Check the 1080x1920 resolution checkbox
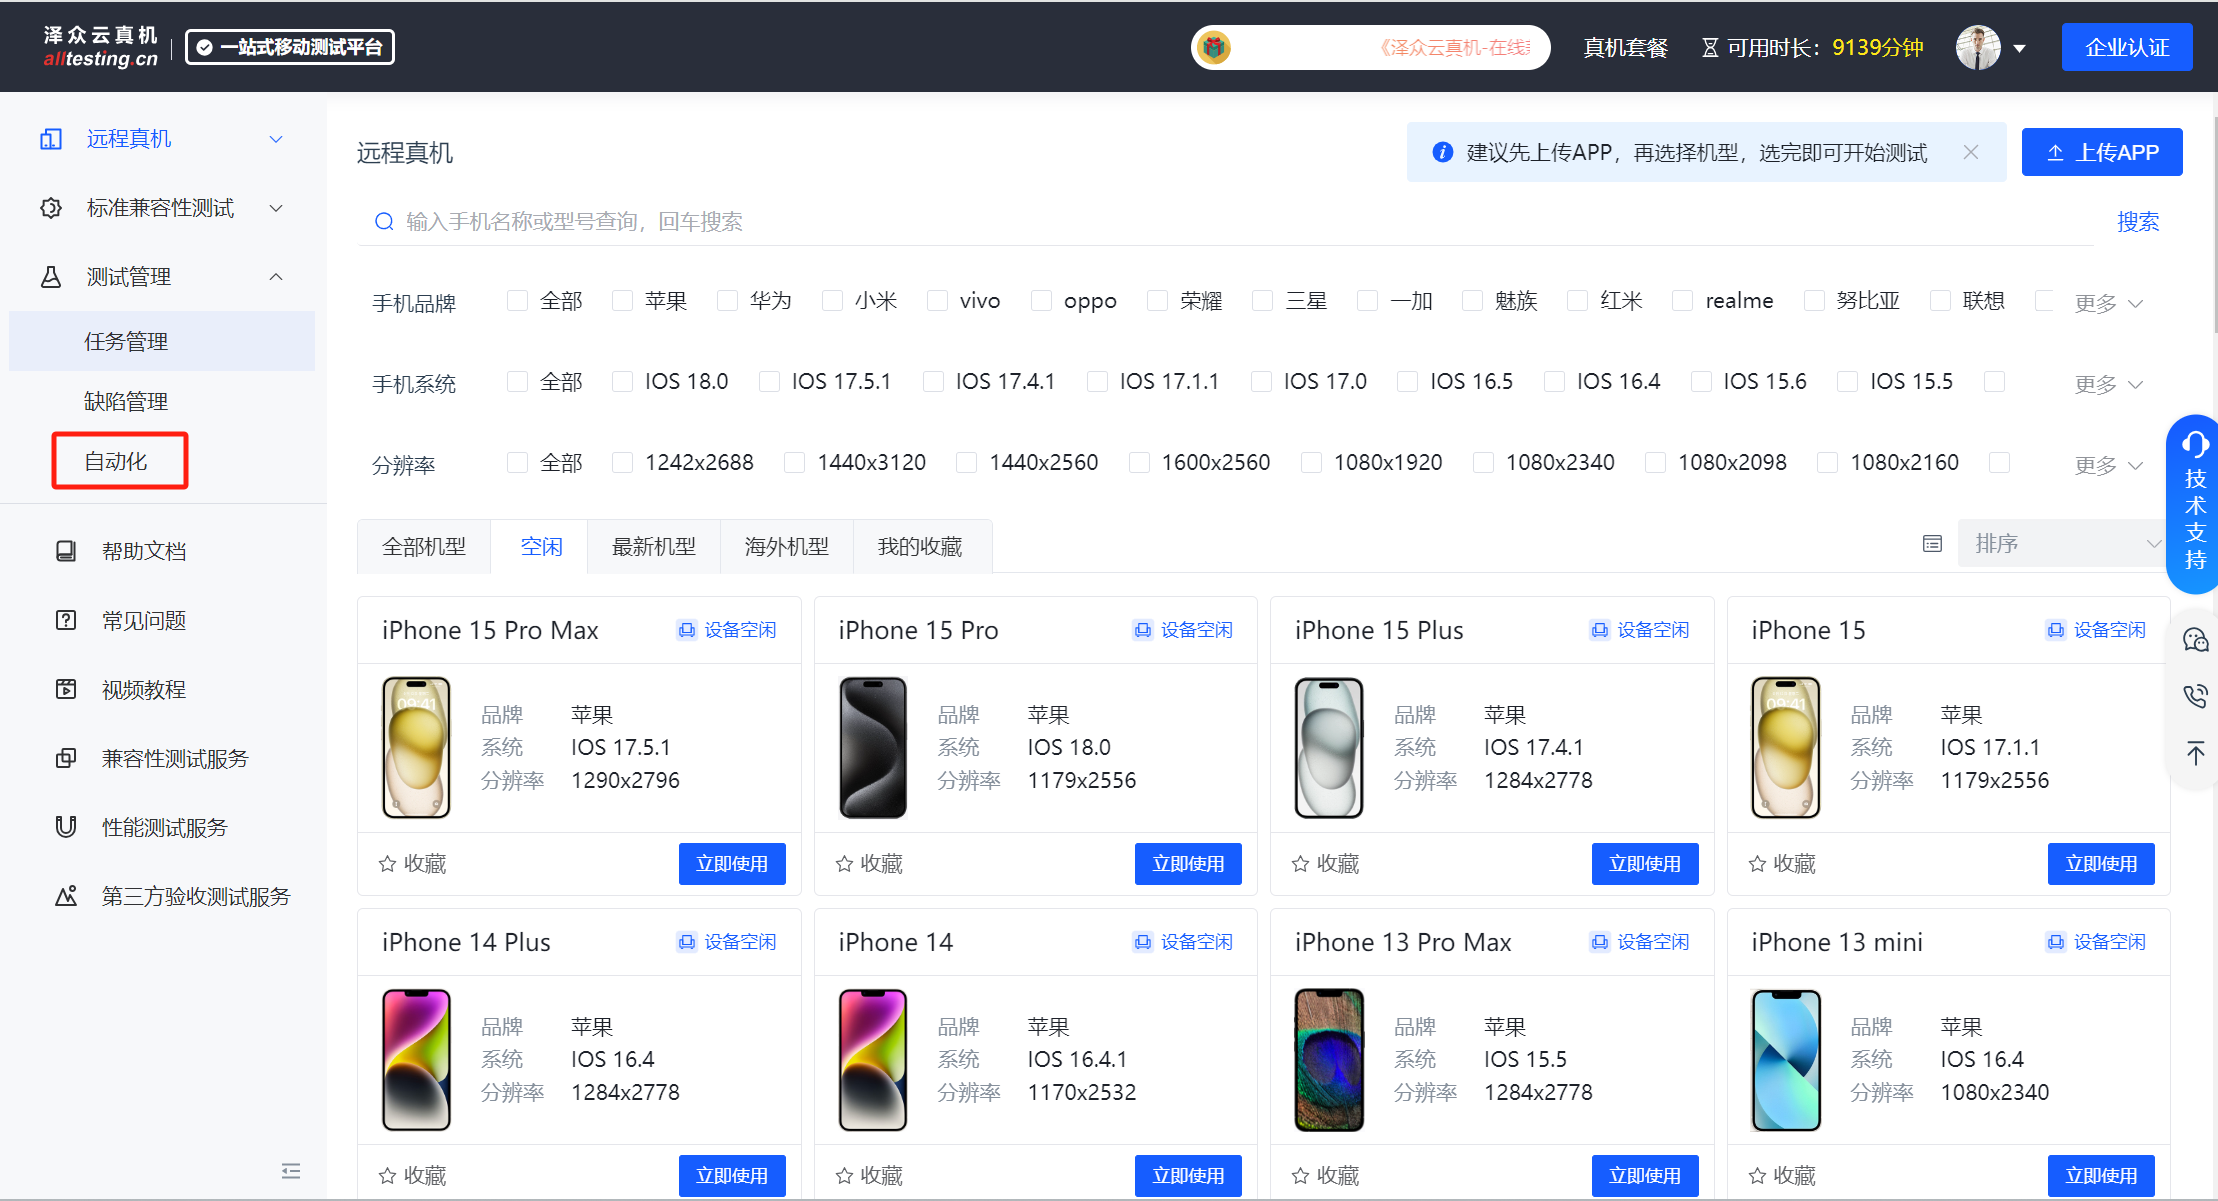Image resolution: width=2218 pixels, height=1201 pixels. click(x=1311, y=462)
